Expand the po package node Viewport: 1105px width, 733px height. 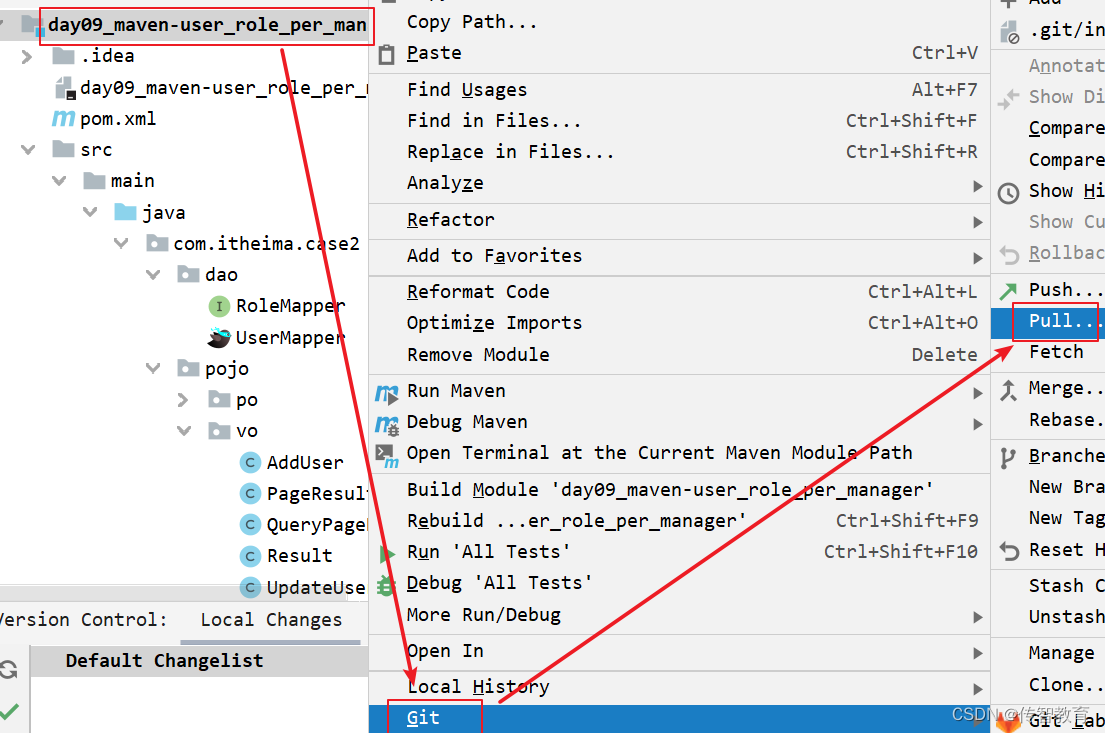[184, 400]
